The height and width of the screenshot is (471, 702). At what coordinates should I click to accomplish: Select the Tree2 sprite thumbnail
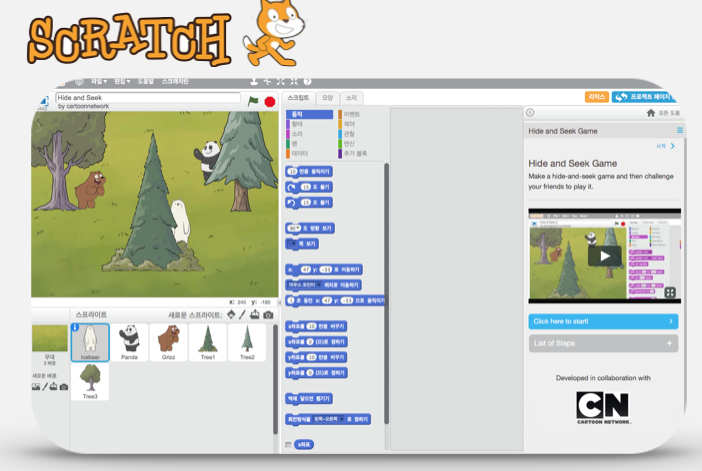(247, 343)
